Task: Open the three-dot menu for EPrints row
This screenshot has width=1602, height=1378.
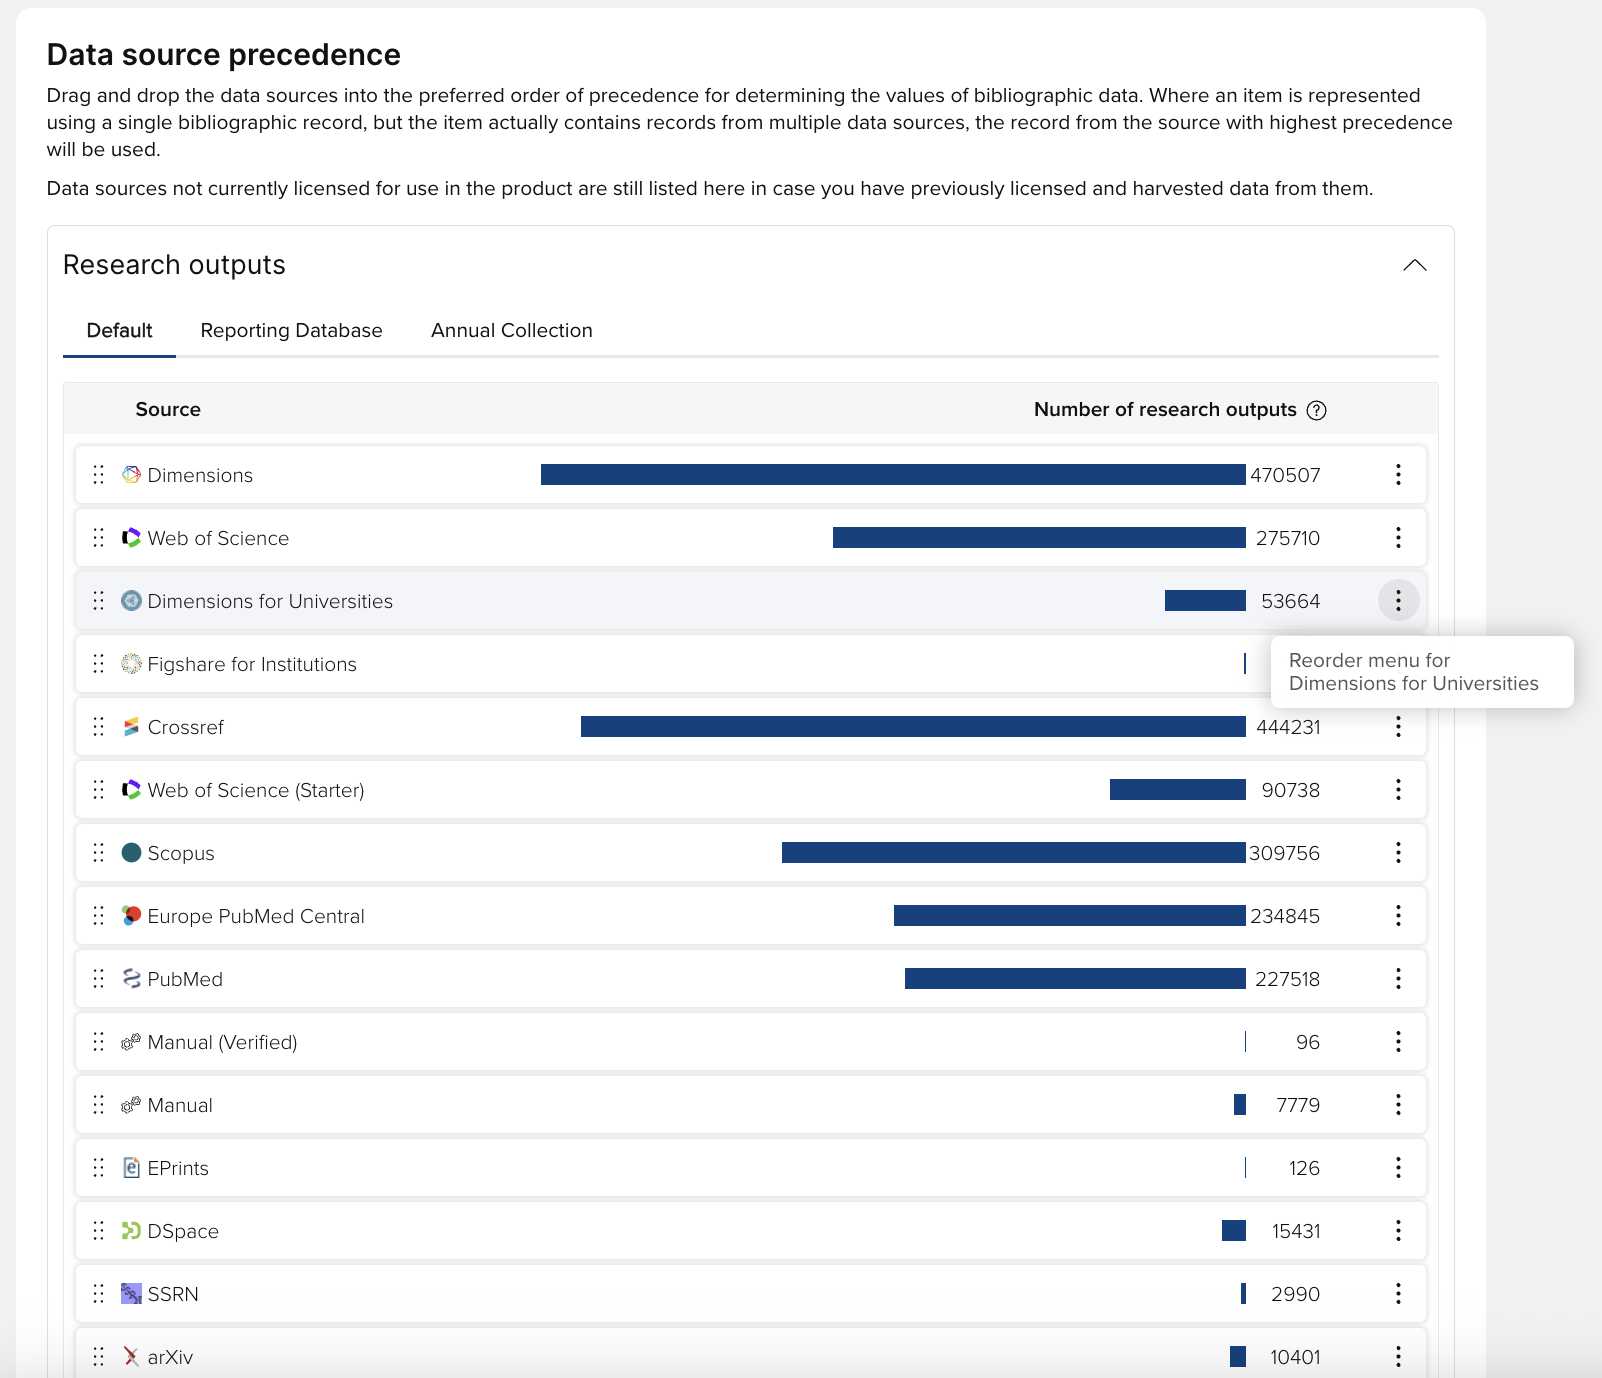Action: pyautogui.click(x=1398, y=1168)
